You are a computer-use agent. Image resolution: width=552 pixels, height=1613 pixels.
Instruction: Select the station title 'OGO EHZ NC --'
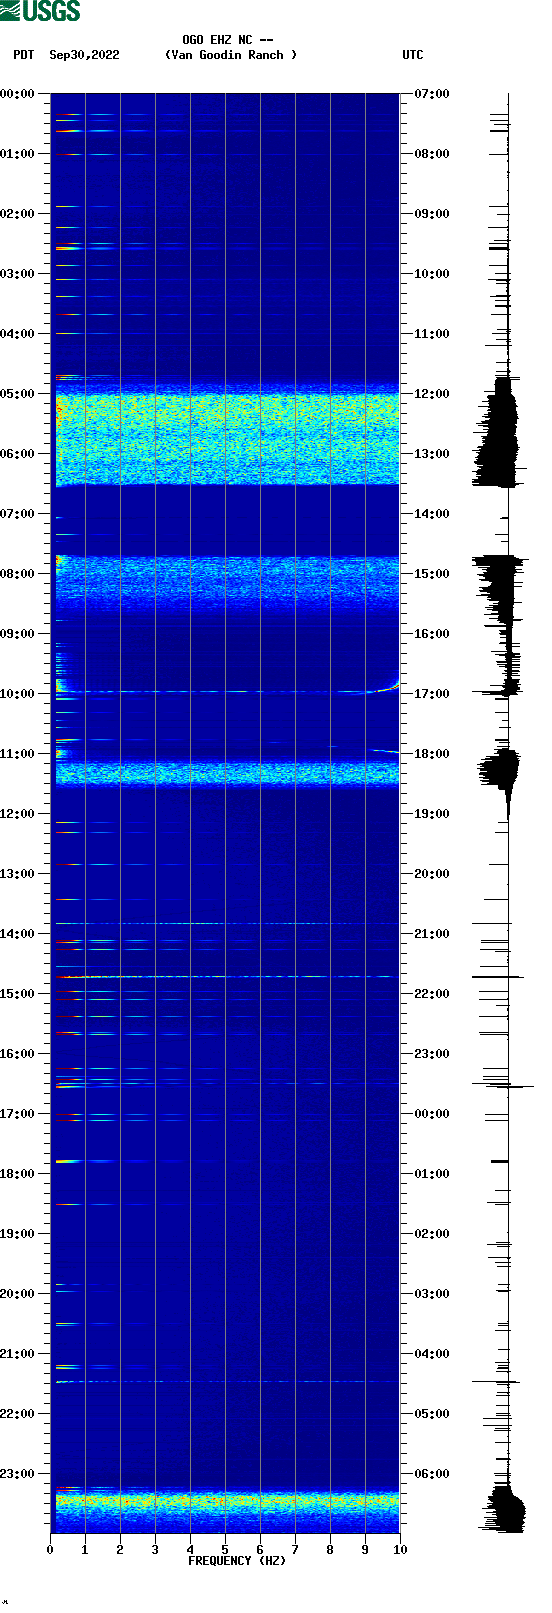[x=228, y=40]
